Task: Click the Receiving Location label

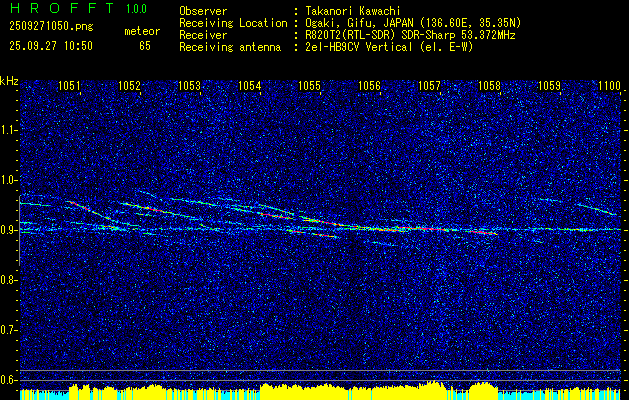Action: (233, 23)
